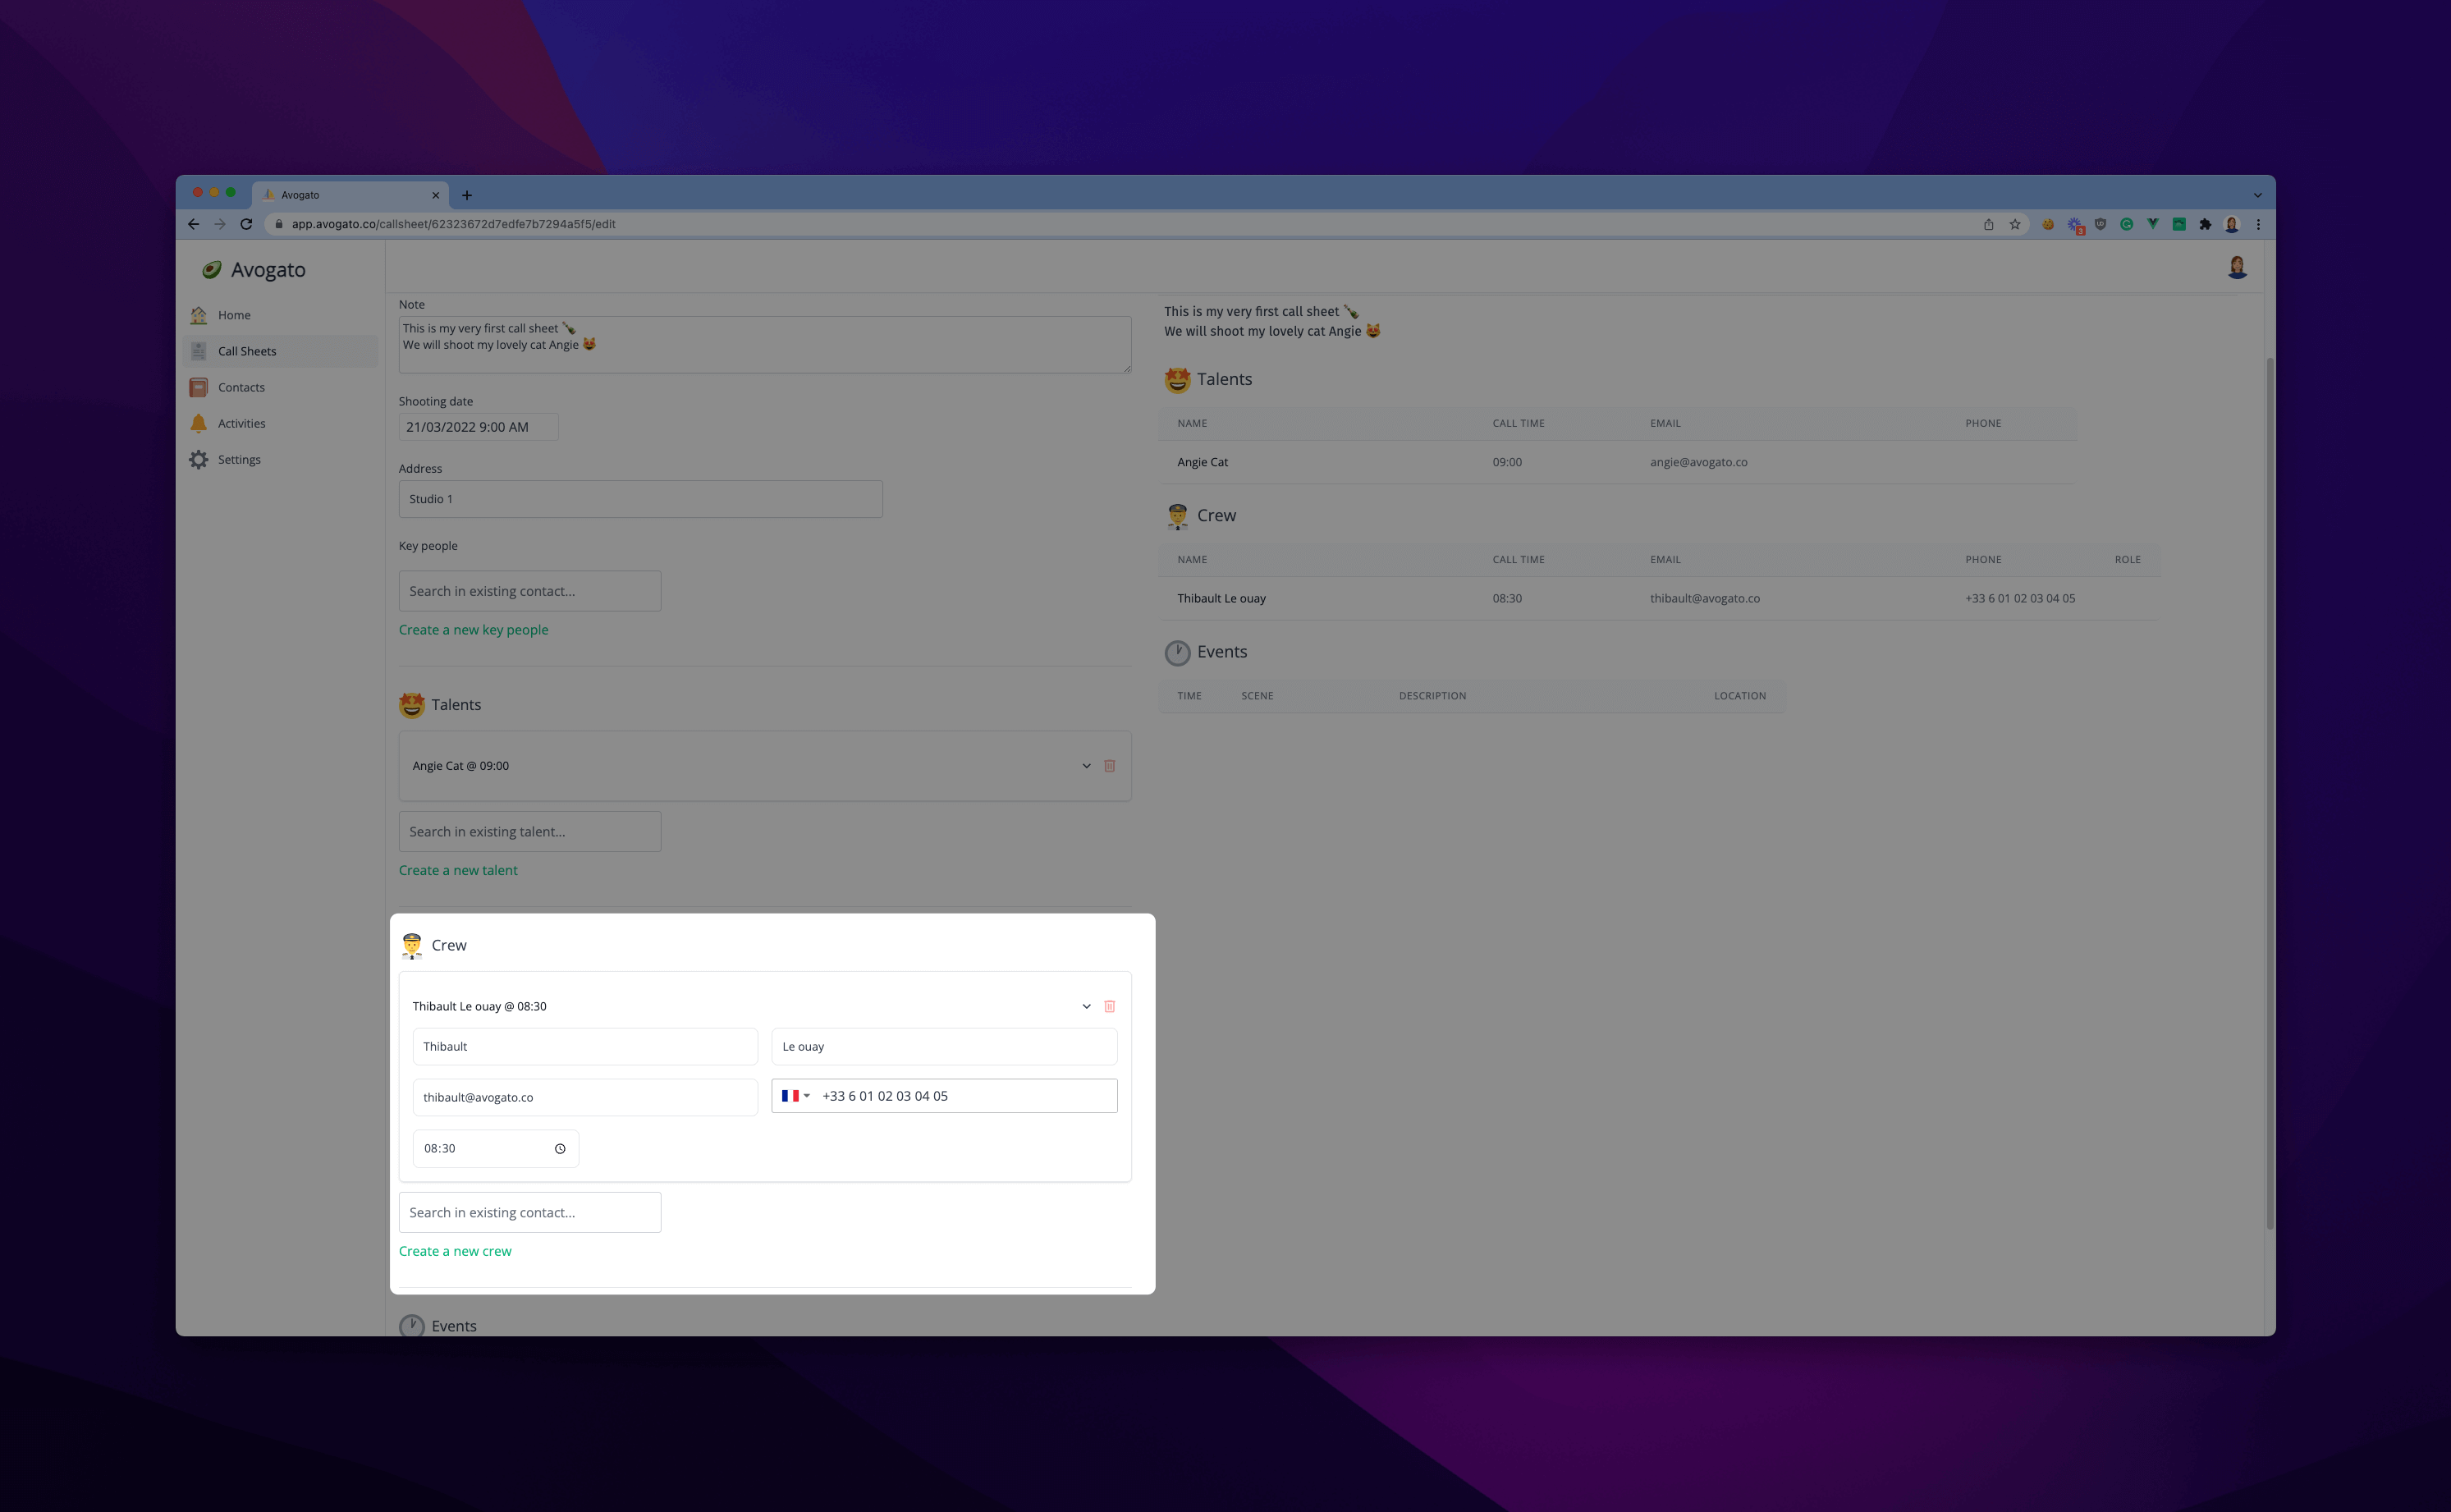Click the Create a new crew link
2451x1512 pixels.
pos(455,1251)
